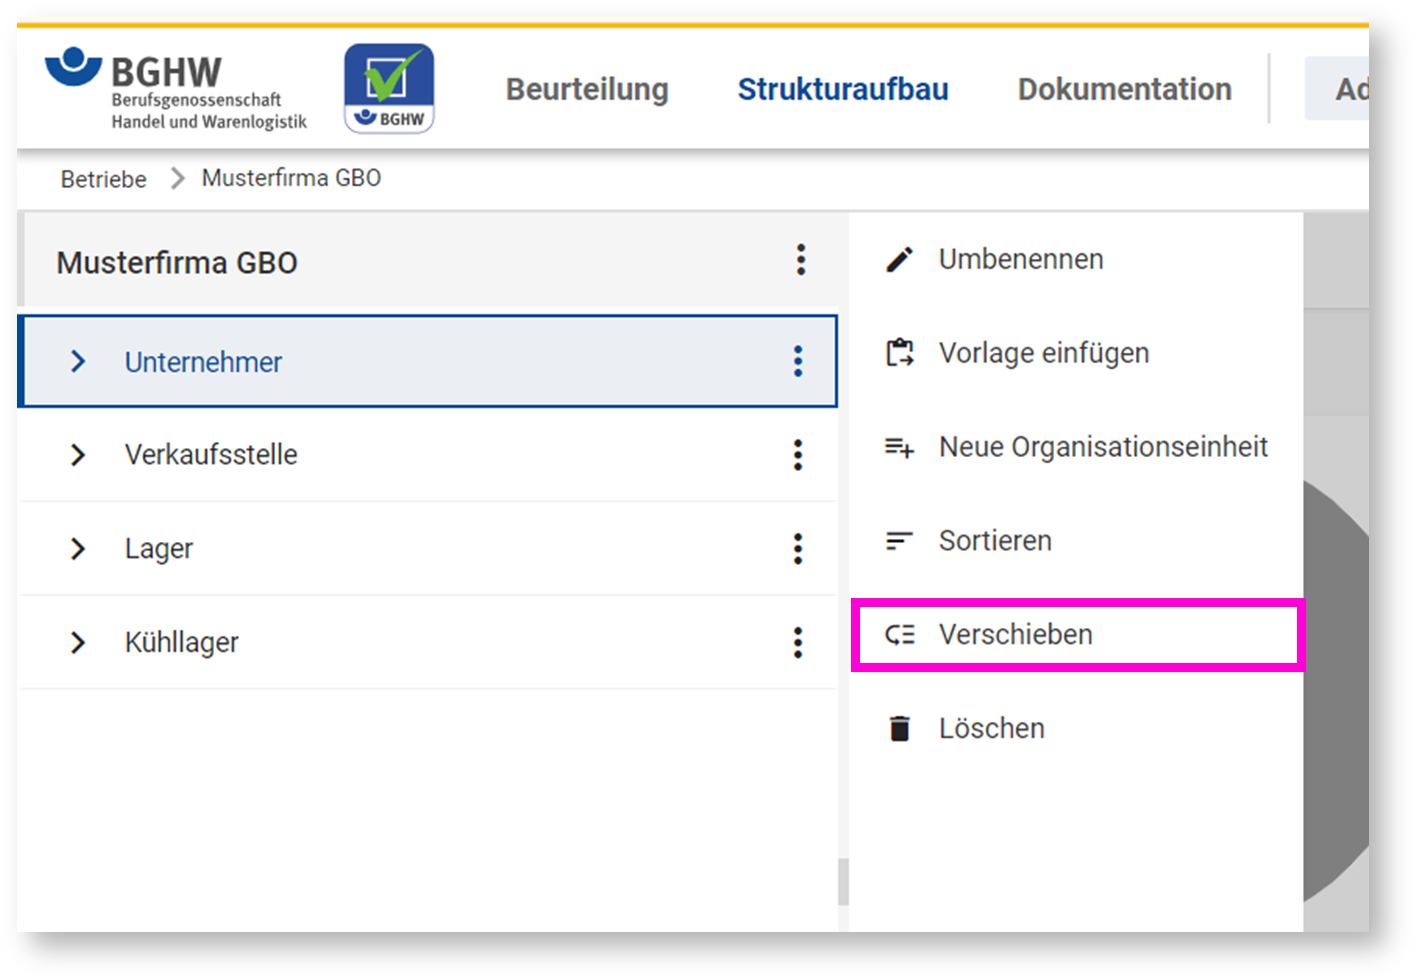Click the clipboard icon for Vorlage einfügen
Image resolution: width=1417 pixels, height=980 pixels.
pyautogui.click(x=899, y=353)
